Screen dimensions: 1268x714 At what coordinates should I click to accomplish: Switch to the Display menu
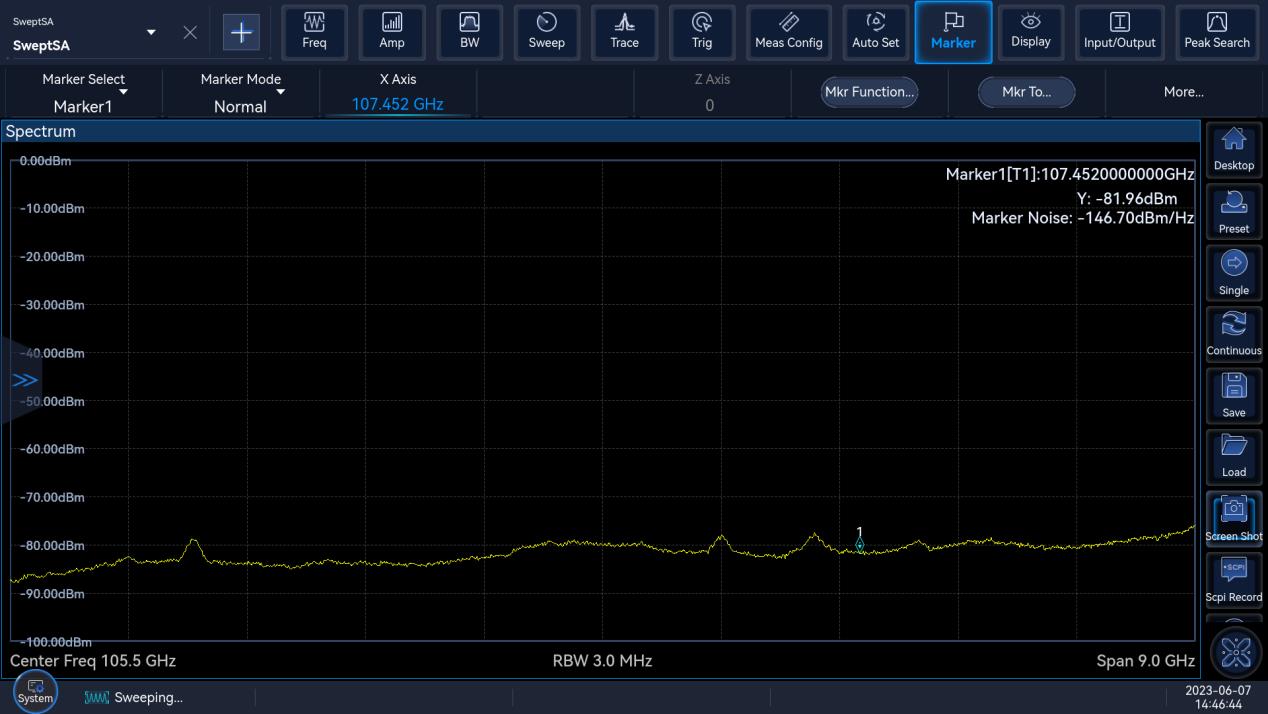[x=1030, y=32]
